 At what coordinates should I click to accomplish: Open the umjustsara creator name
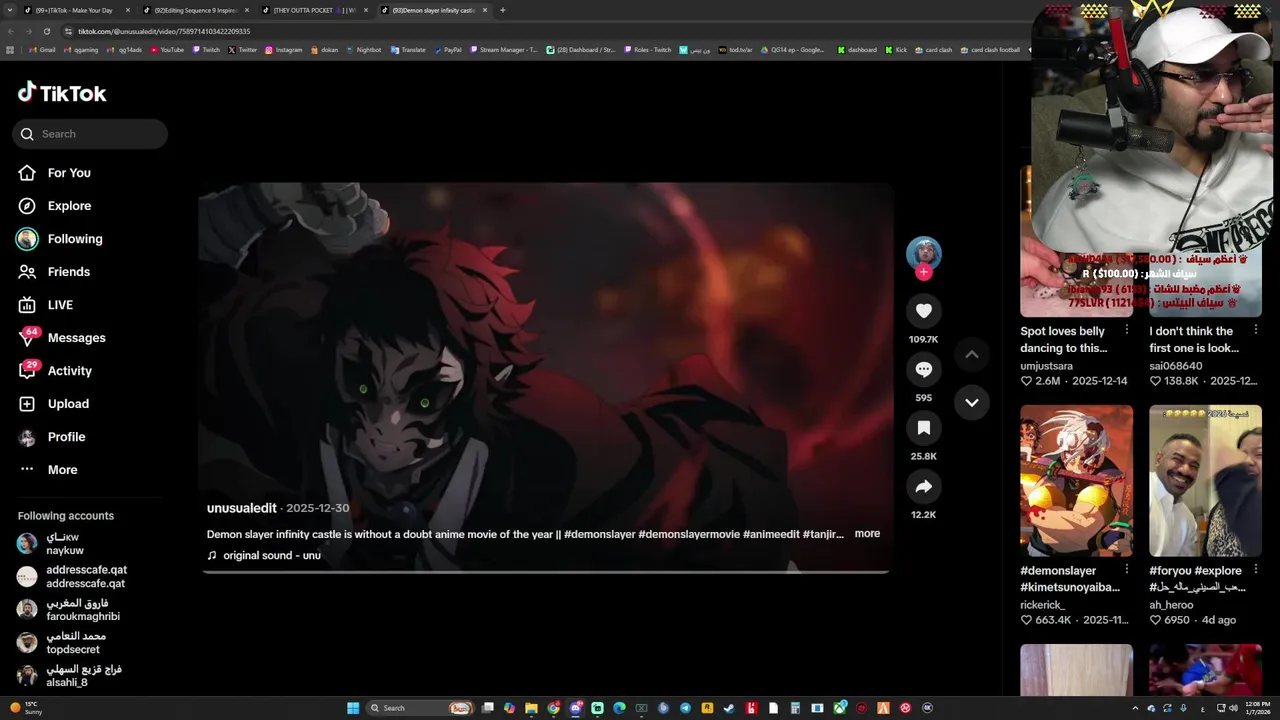point(1046,366)
